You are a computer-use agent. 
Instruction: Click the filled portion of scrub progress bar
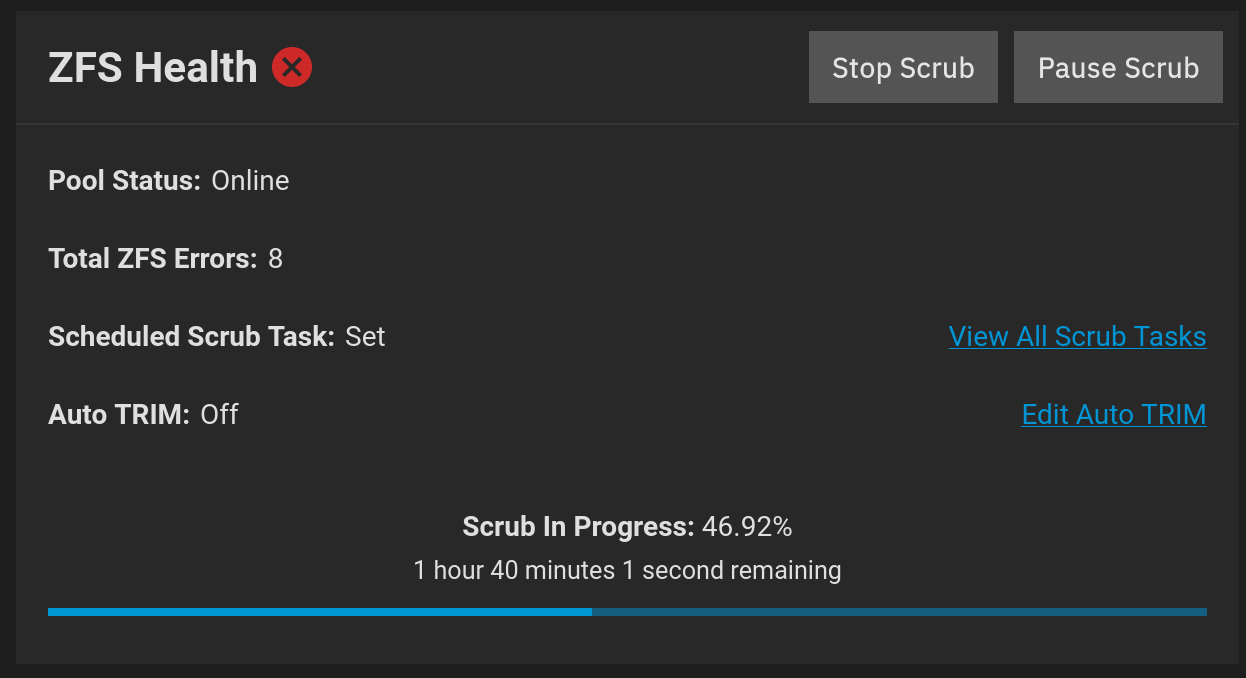(x=320, y=612)
